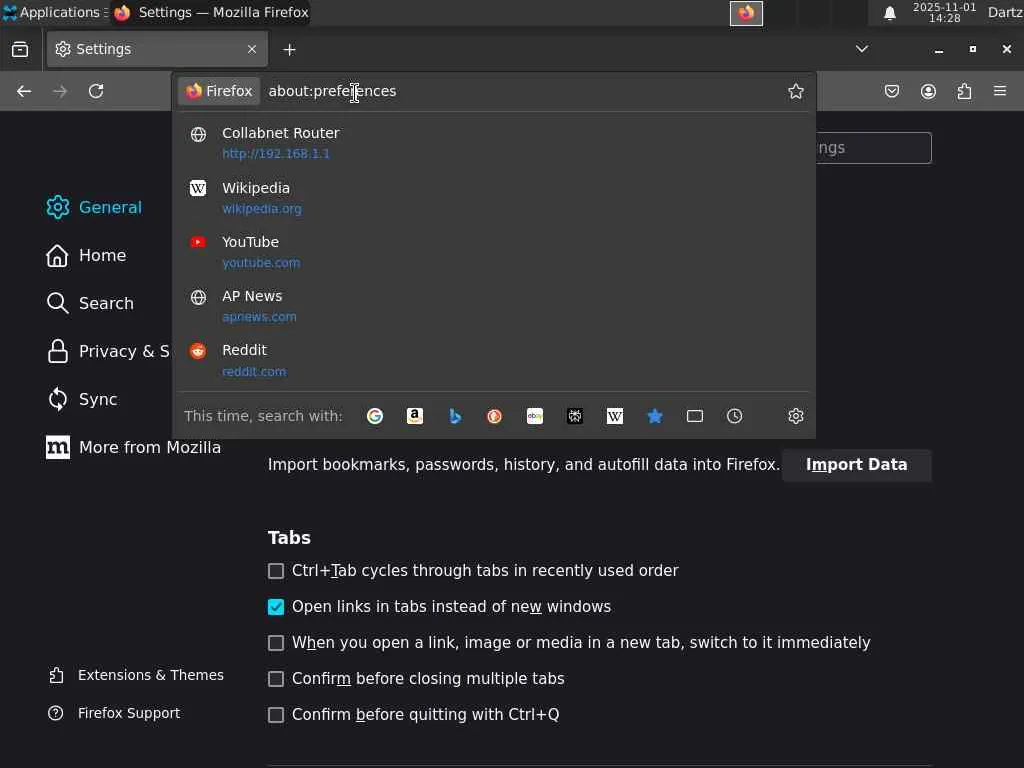This screenshot has height=768, width=1024.
Task: Click the Import Data button
Action: point(856,465)
